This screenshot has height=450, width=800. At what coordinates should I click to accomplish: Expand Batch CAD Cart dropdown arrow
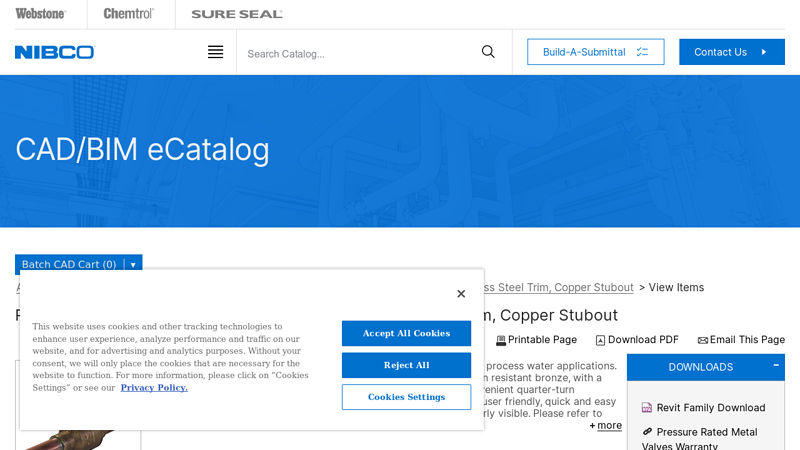pos(133,264)
